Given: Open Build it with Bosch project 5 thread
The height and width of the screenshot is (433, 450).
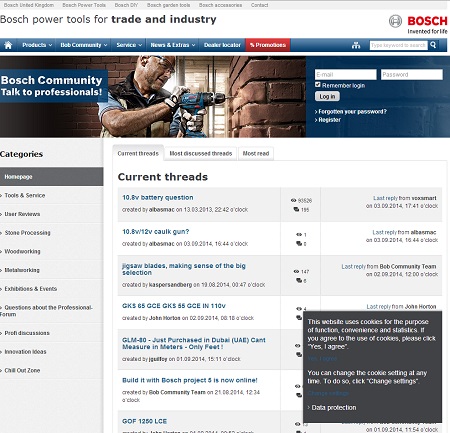Looking at the screenshot, I should click(x=190, y=380).
